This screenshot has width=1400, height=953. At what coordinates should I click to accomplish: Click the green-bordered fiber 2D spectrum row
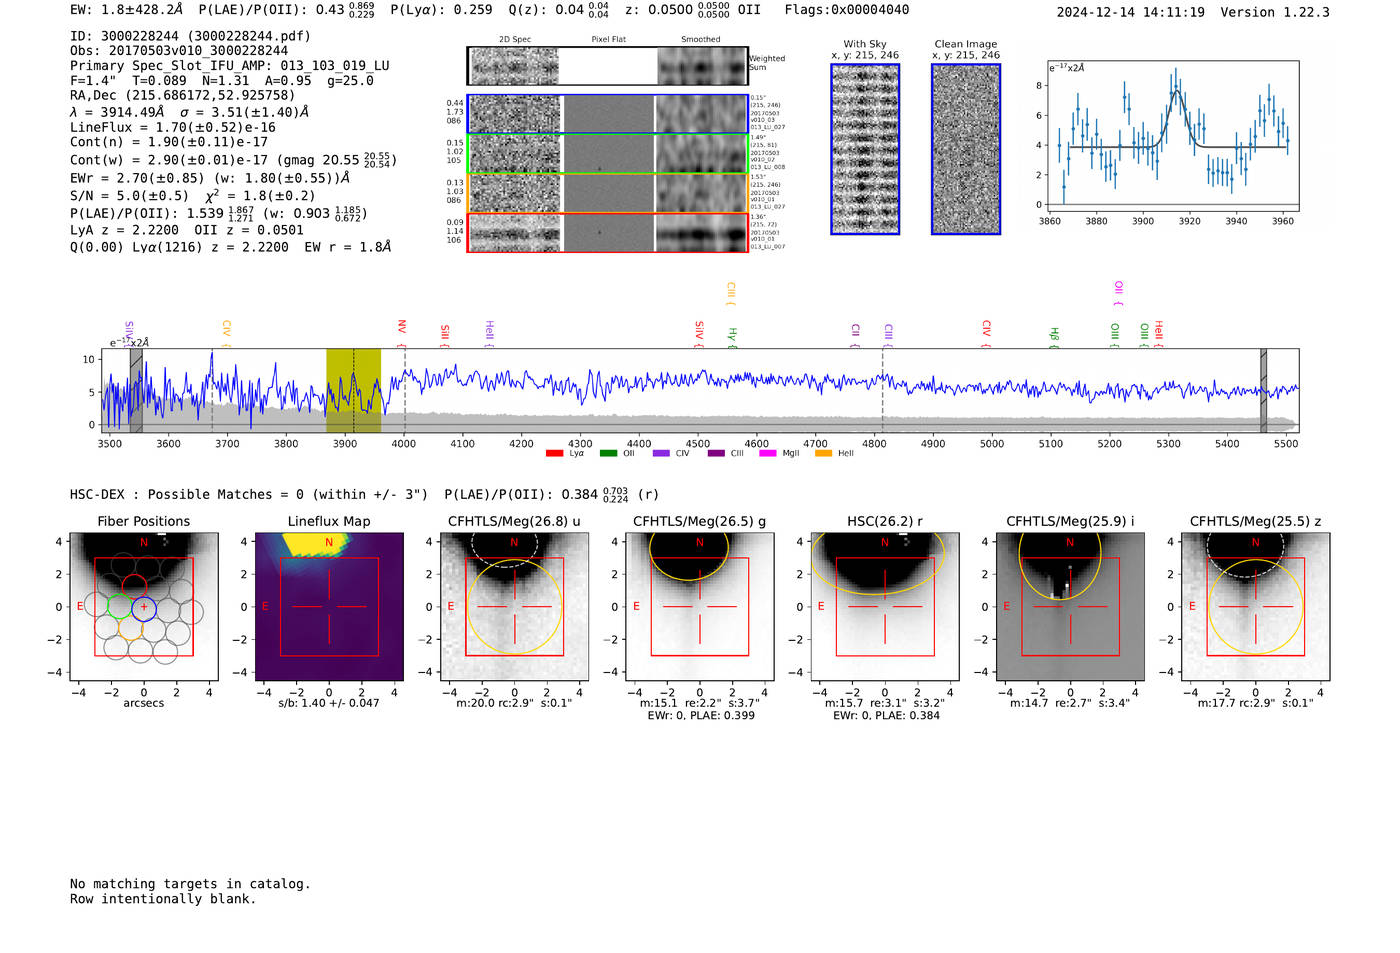(608, 154)
